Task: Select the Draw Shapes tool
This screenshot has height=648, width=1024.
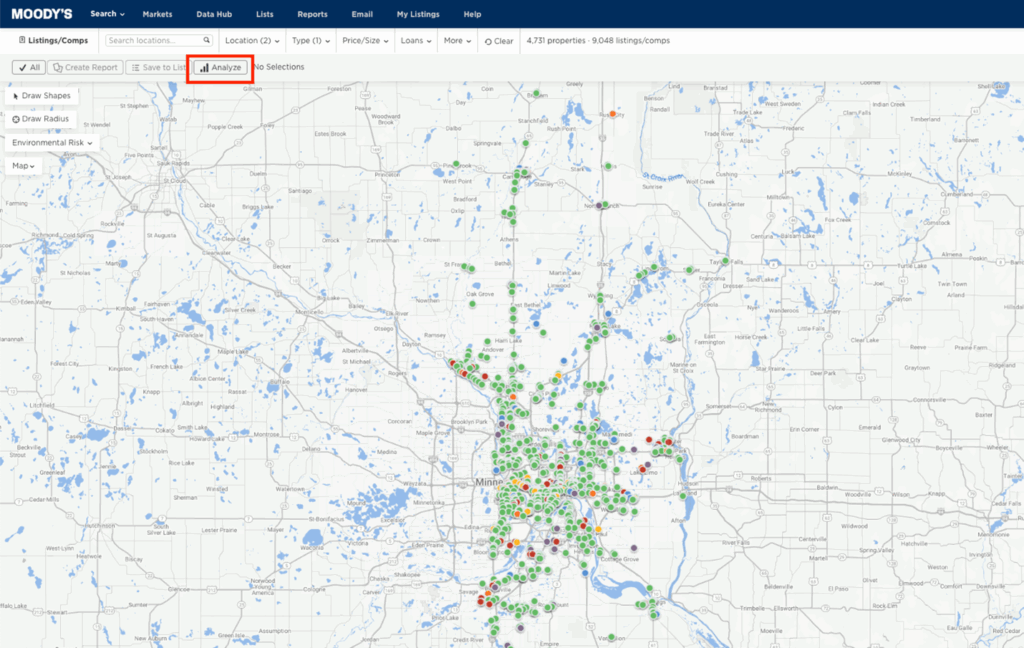Action: point(41,95)
